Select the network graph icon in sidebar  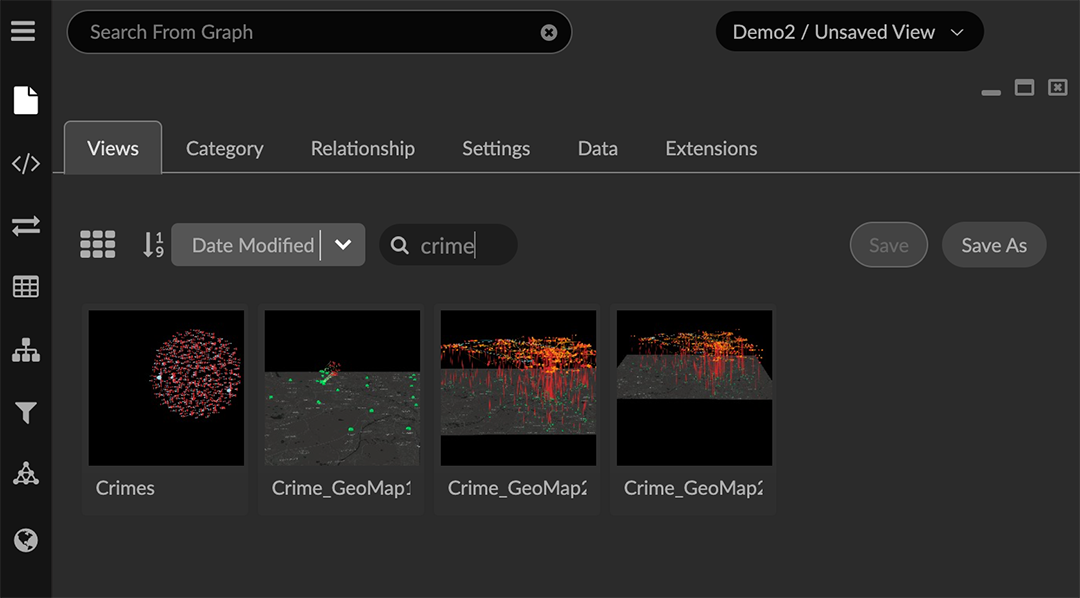click(25, 475)
